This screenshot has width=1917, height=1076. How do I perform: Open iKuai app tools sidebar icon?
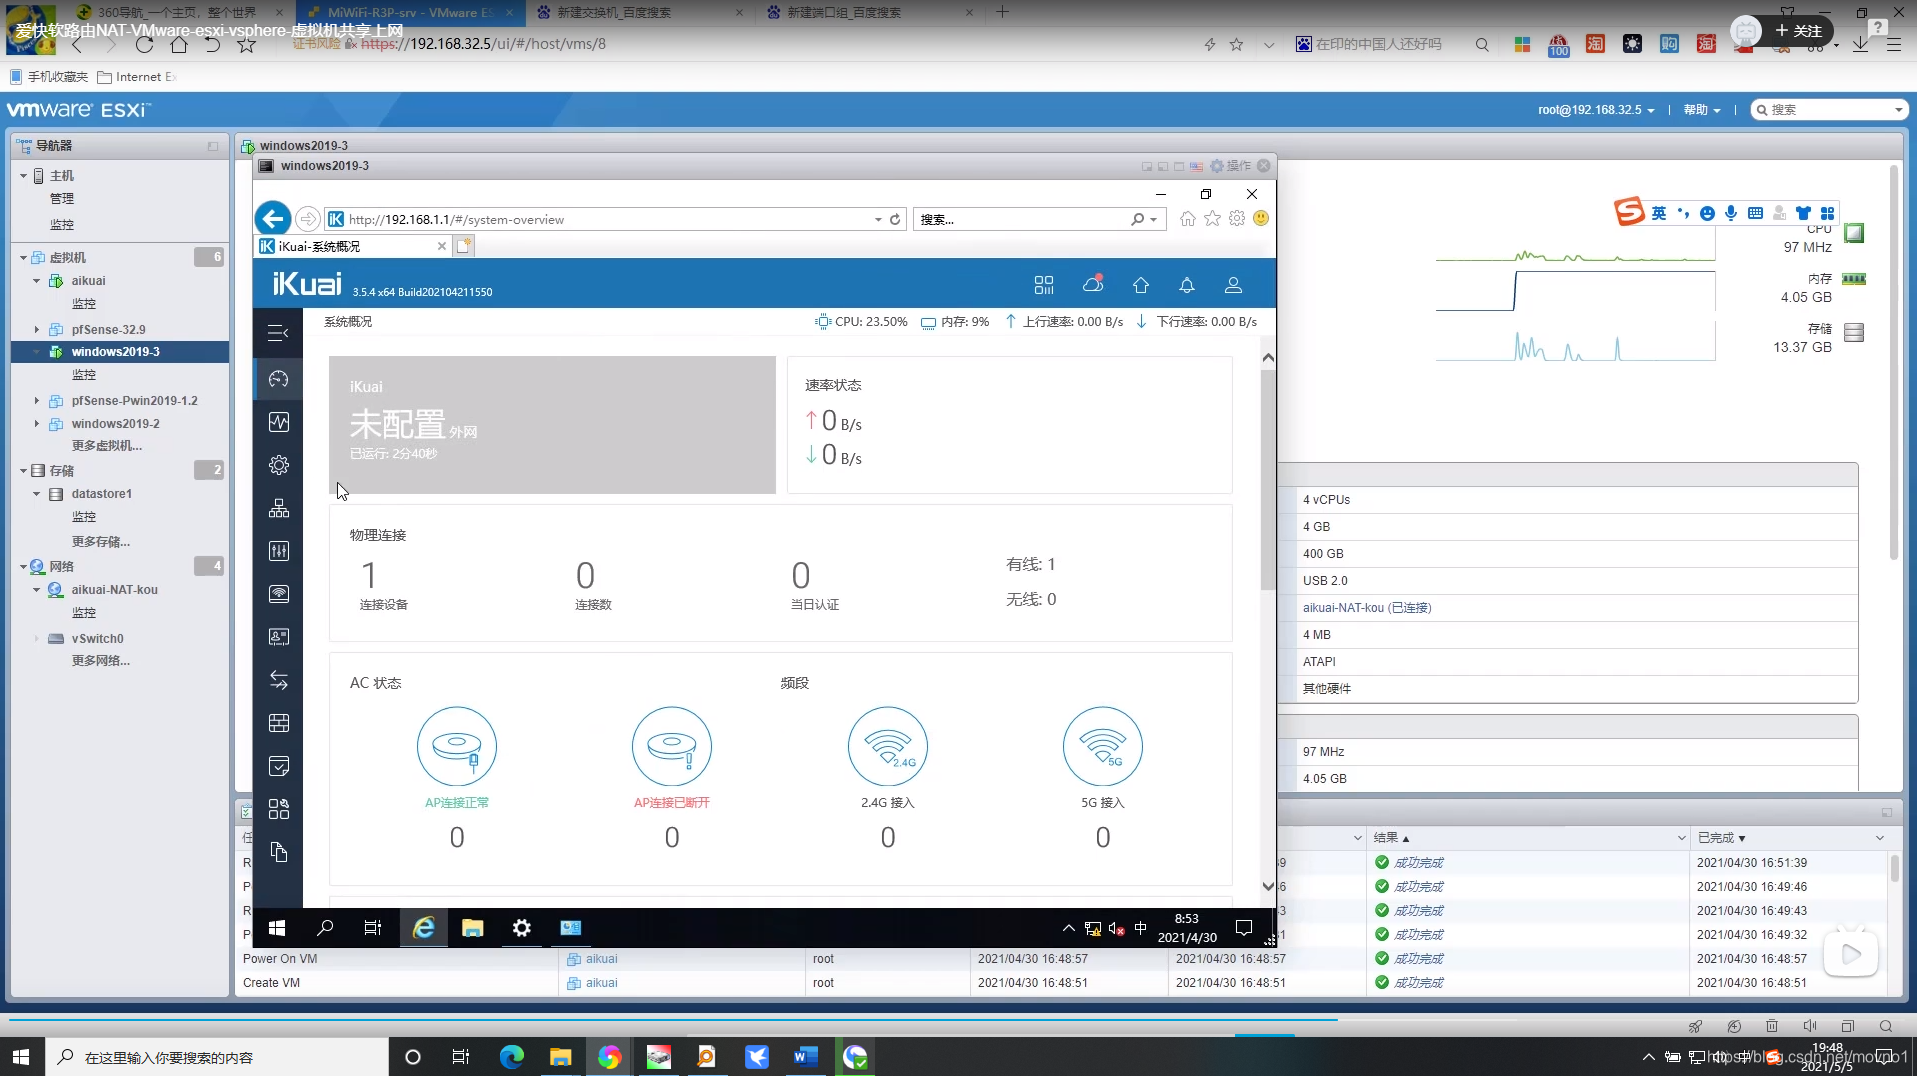(x=279, y=809)
